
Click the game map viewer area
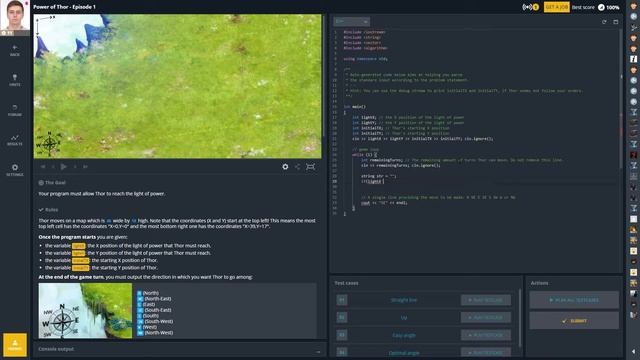[x=178, y=86]
